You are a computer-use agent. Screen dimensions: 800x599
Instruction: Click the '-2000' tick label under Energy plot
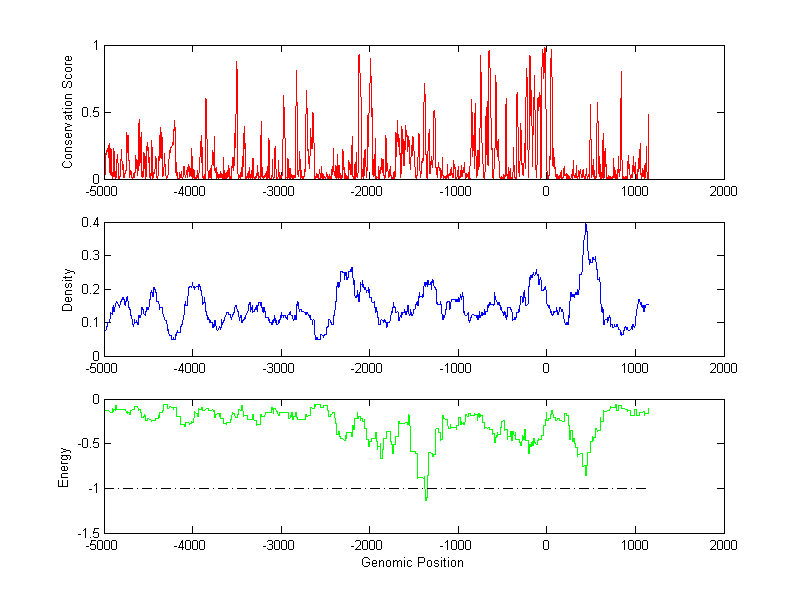tap(368, 546)
